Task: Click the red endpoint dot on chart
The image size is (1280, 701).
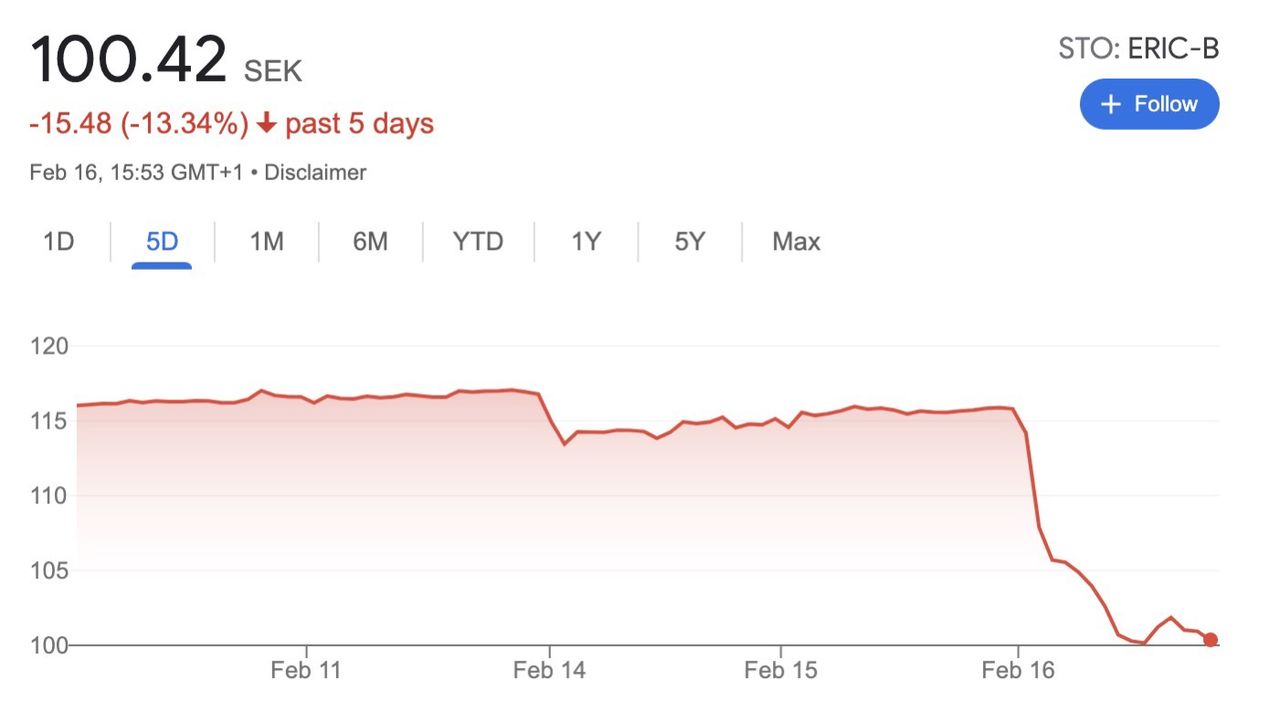Action: [1210, 640]
